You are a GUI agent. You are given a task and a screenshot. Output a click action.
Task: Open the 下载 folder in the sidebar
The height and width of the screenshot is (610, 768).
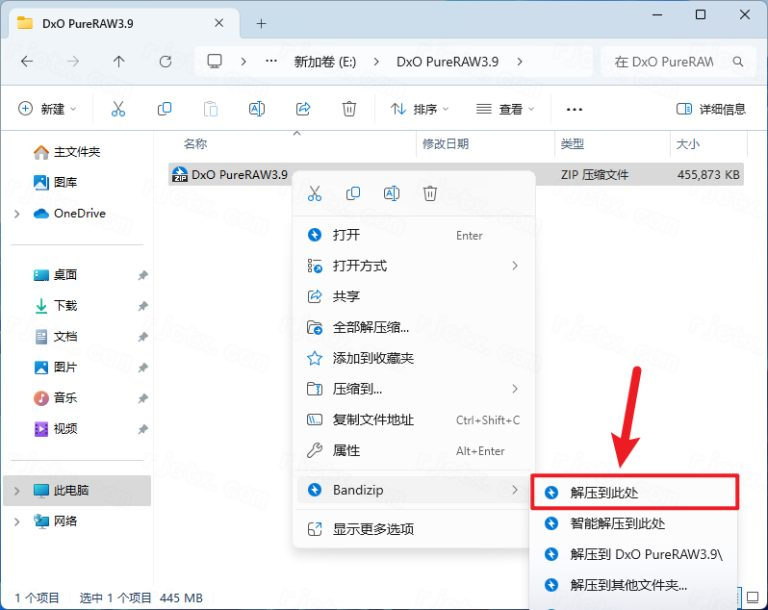click(65, 306)
